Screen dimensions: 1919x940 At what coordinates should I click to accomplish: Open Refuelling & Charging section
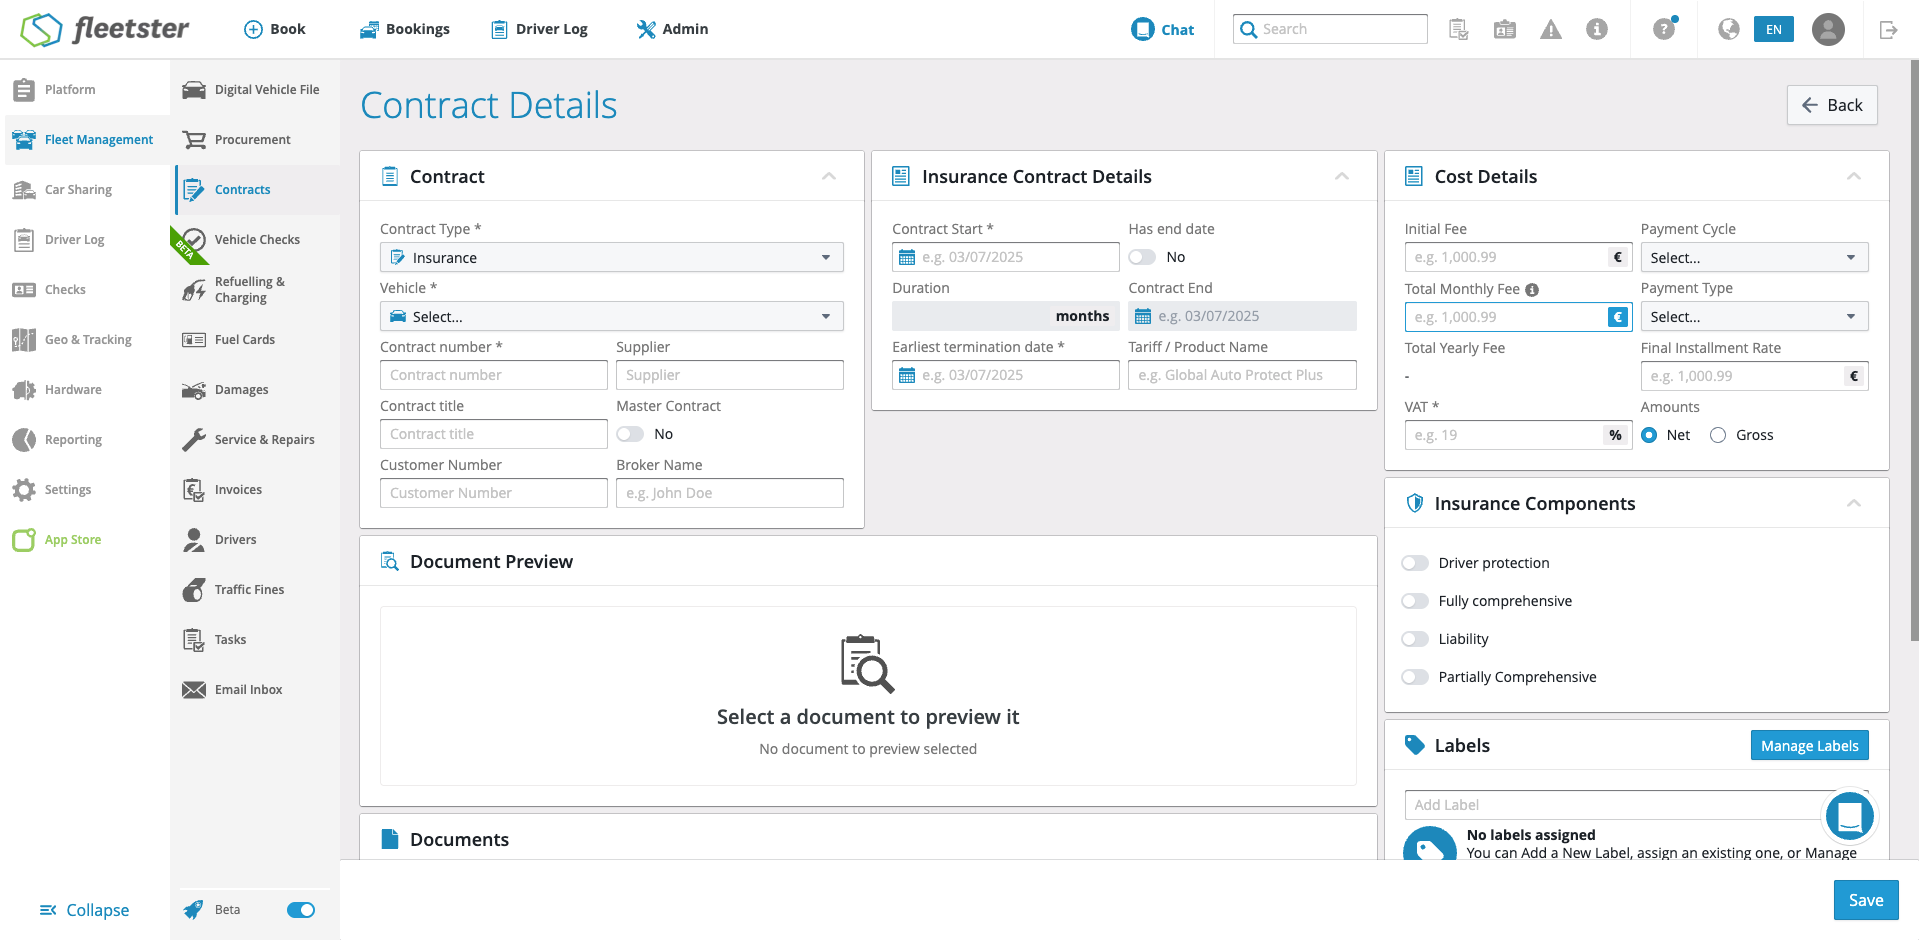click(255, 289)
